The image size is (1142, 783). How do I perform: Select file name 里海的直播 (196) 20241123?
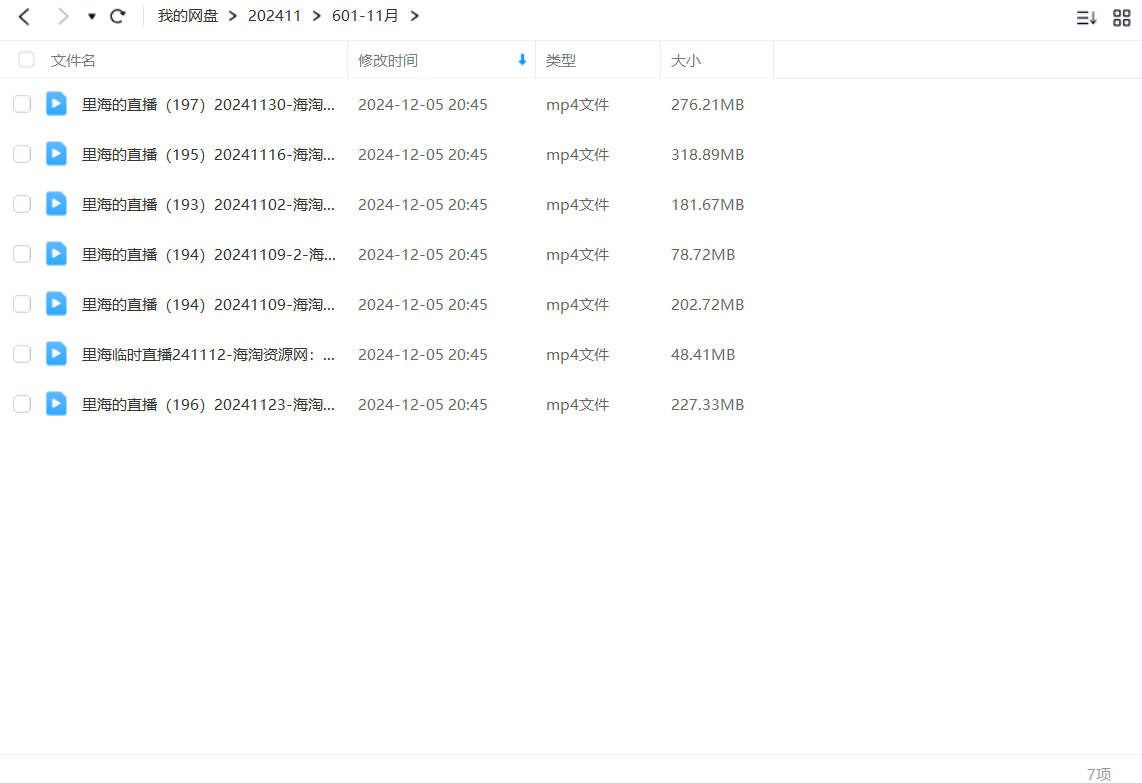click(x=208, y=405)
